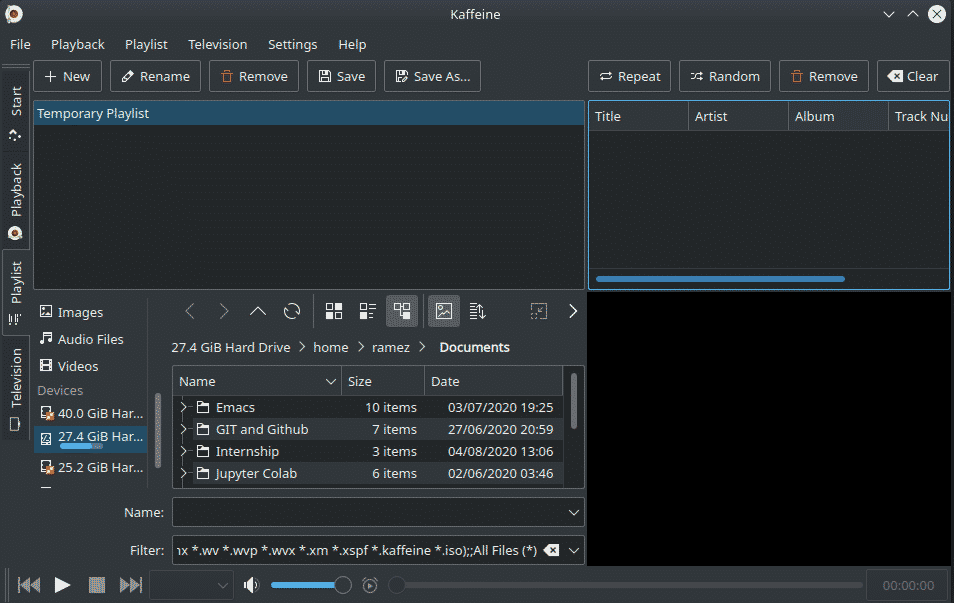Select the 25.2 GiB hard drive device

coord(91,467)
